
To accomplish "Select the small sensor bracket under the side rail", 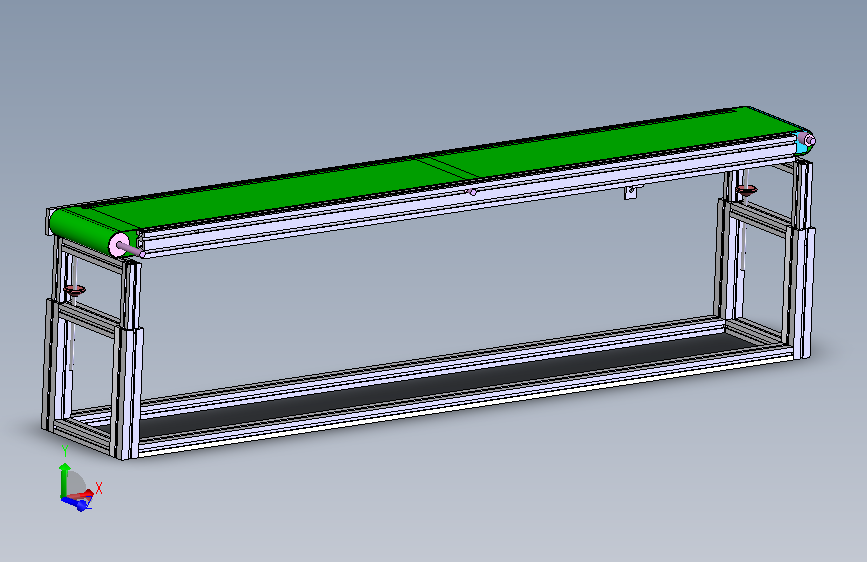I will 630,192.
